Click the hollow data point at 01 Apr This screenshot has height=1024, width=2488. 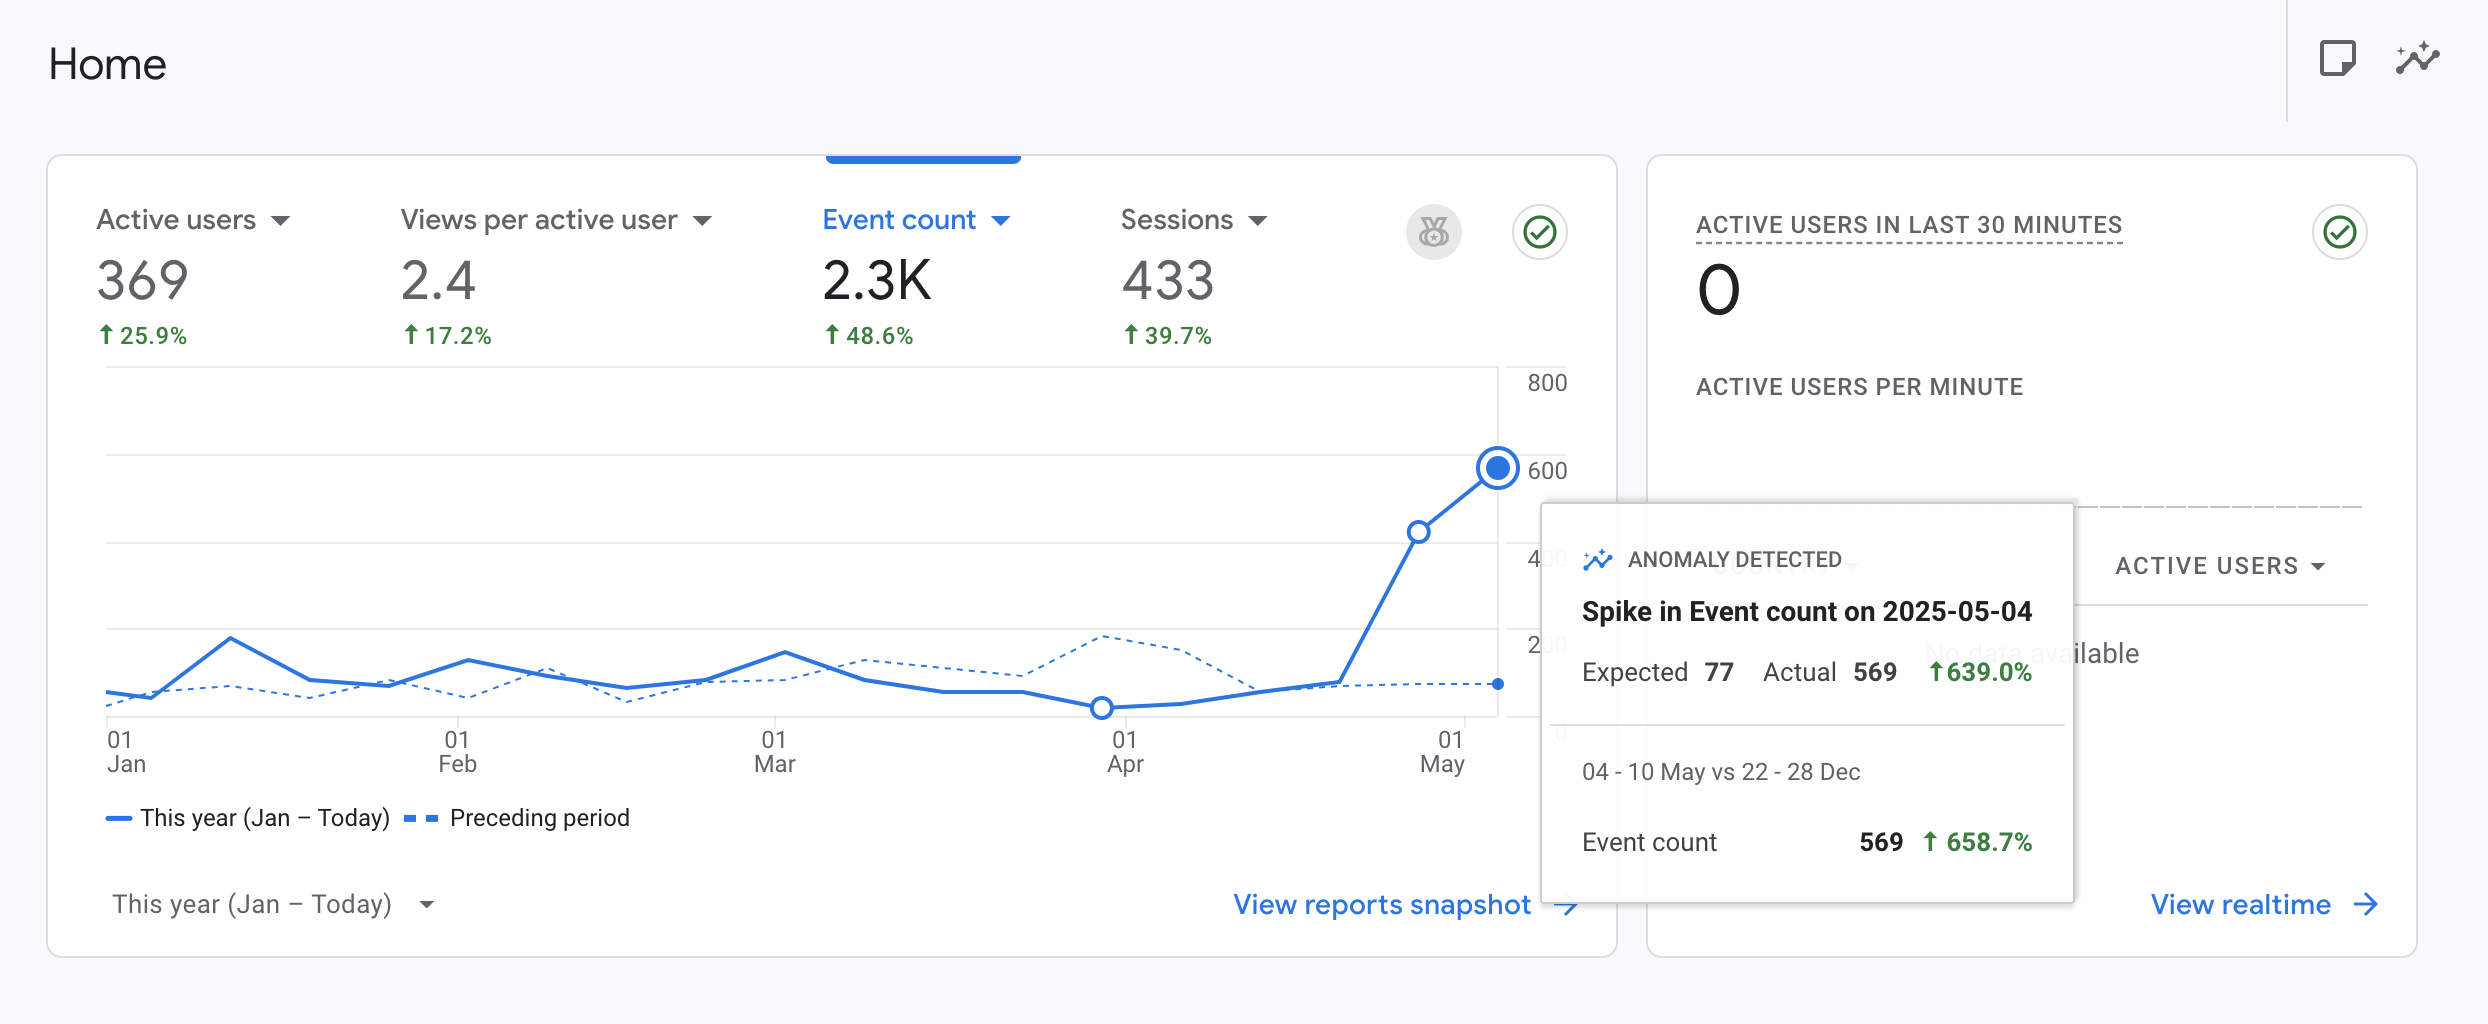(x=1101, y=708)
